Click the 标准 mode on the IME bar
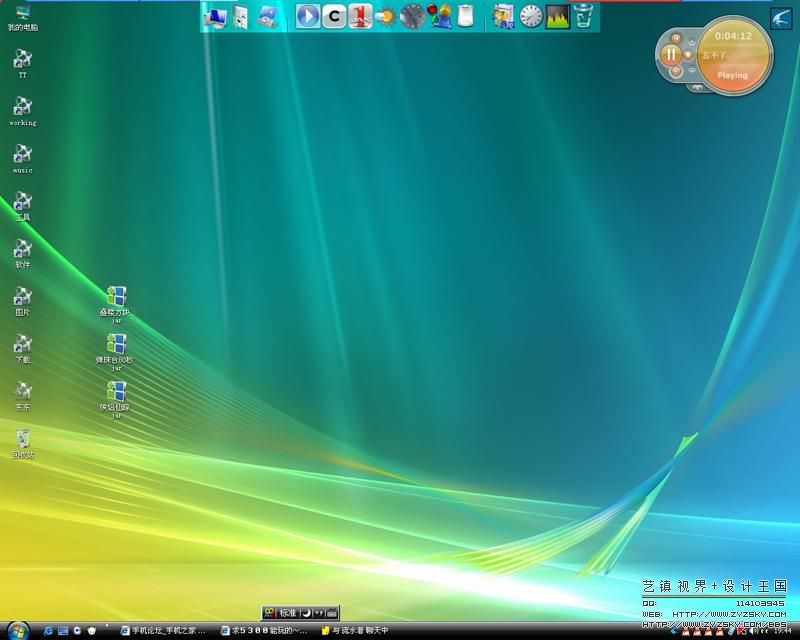 (x=287, y=613)
